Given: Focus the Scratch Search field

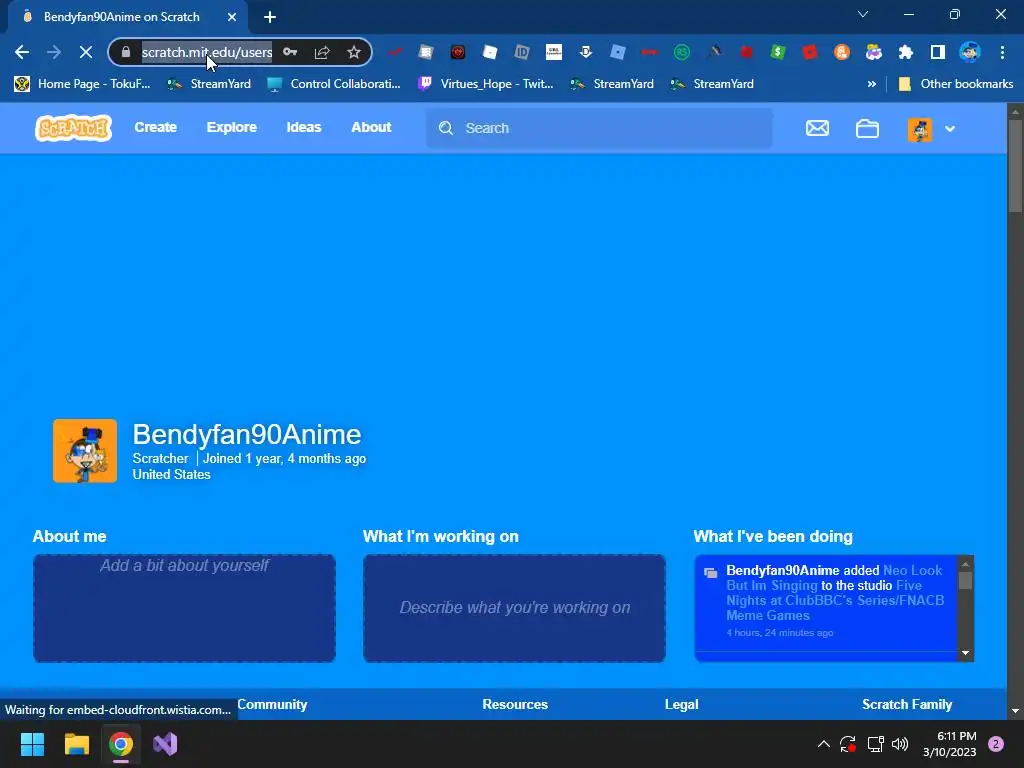Looking at the screenshot, I should (x=599, y=128).
